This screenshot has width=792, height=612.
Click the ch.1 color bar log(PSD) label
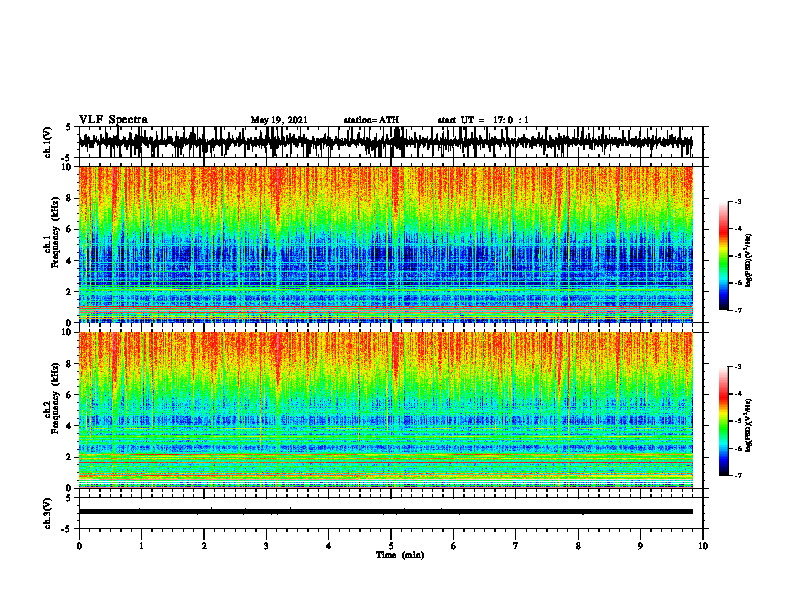(x=749, y=261)
